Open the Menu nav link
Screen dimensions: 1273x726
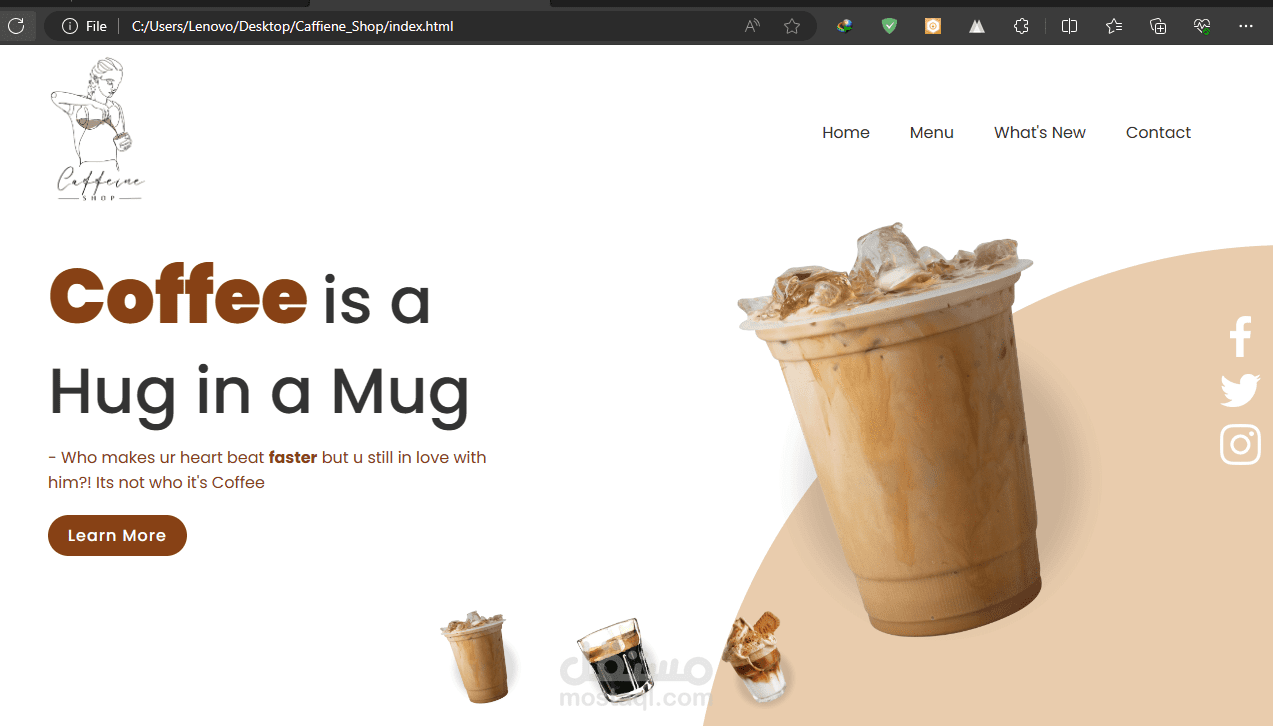tap(932, 132)
